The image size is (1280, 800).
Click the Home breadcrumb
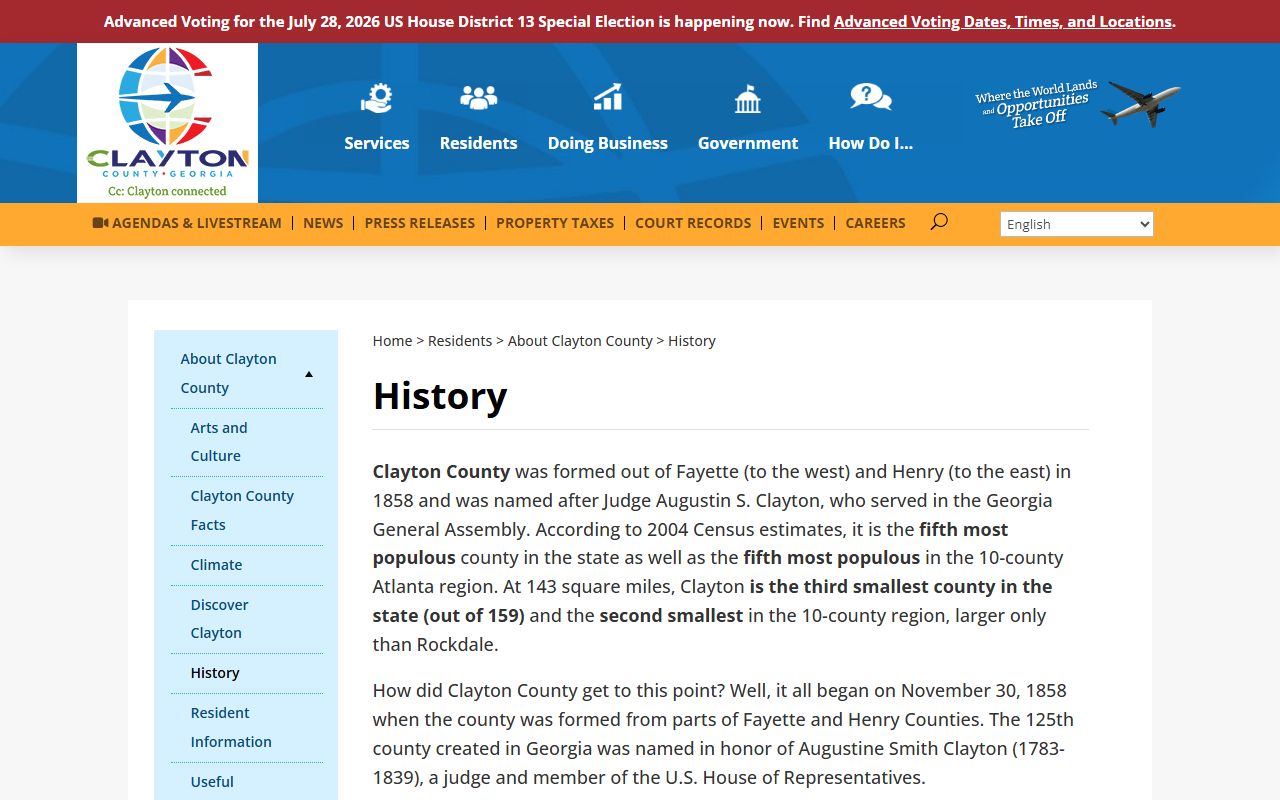point(392,341)
